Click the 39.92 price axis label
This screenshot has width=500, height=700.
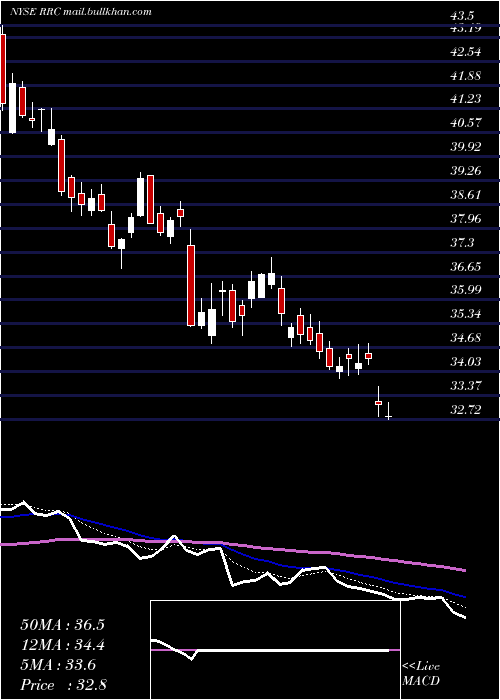pos(467,147)
